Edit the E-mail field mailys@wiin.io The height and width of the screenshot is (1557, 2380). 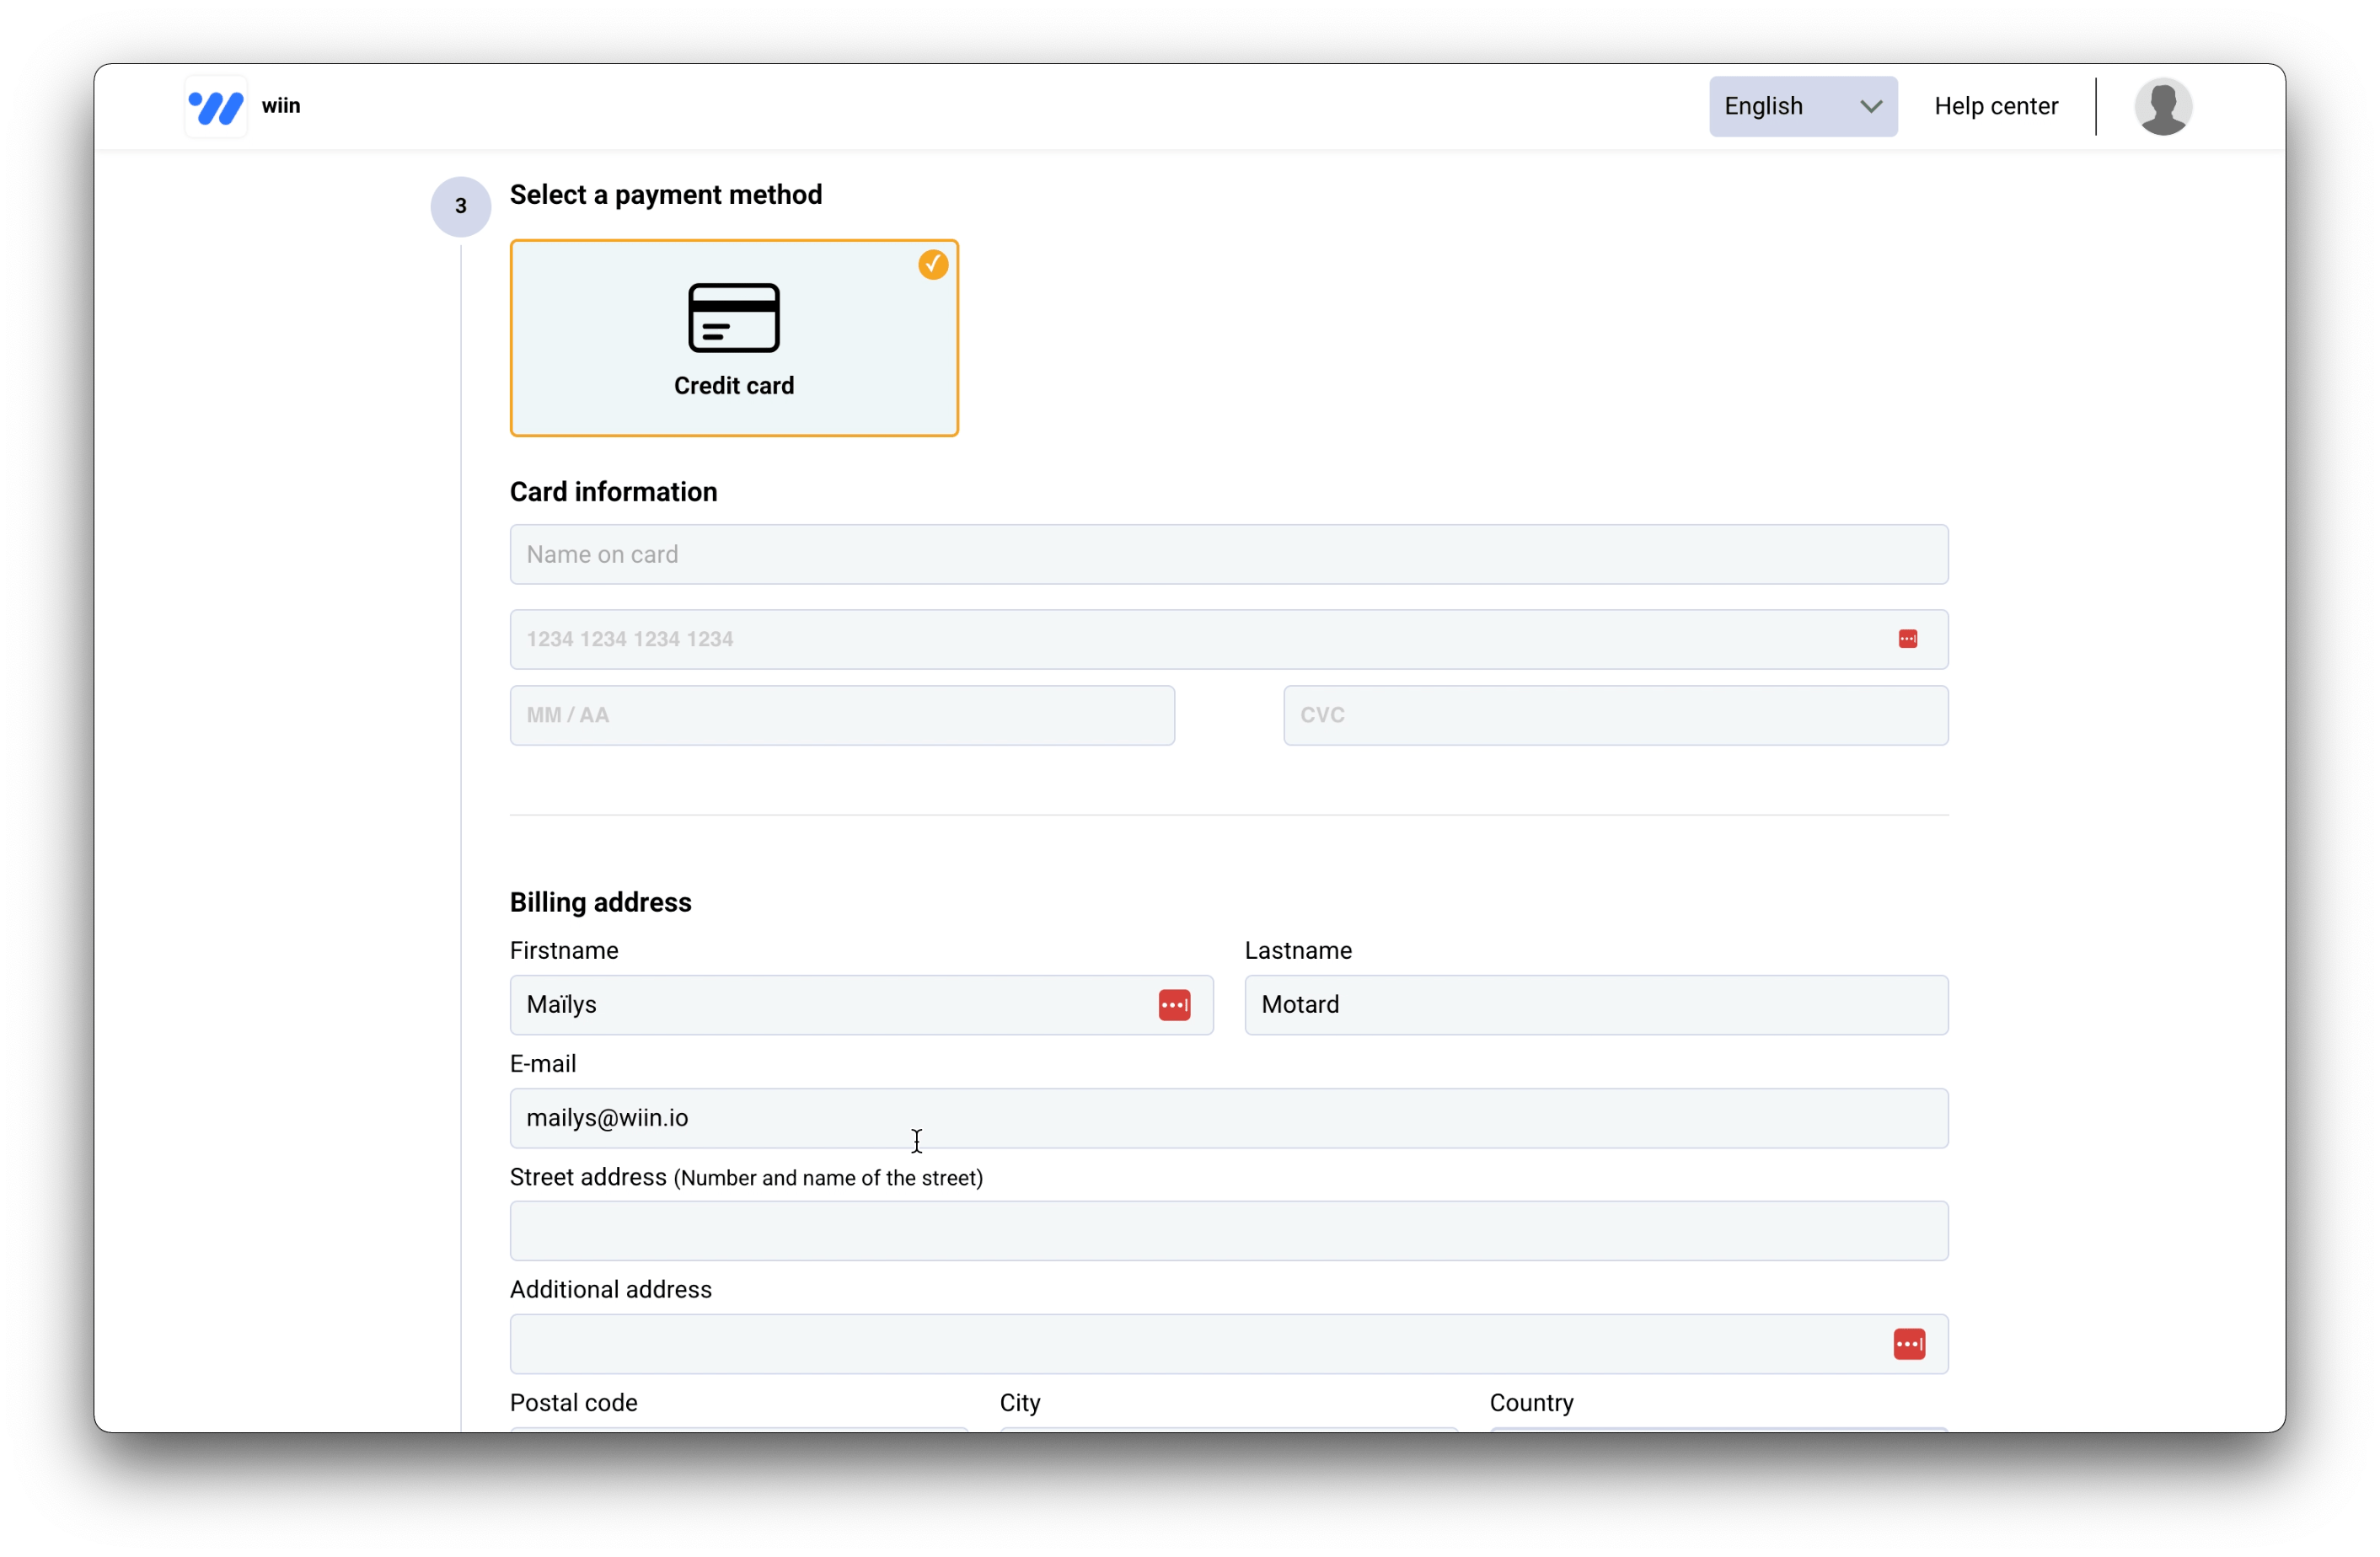(1228, 1118)
